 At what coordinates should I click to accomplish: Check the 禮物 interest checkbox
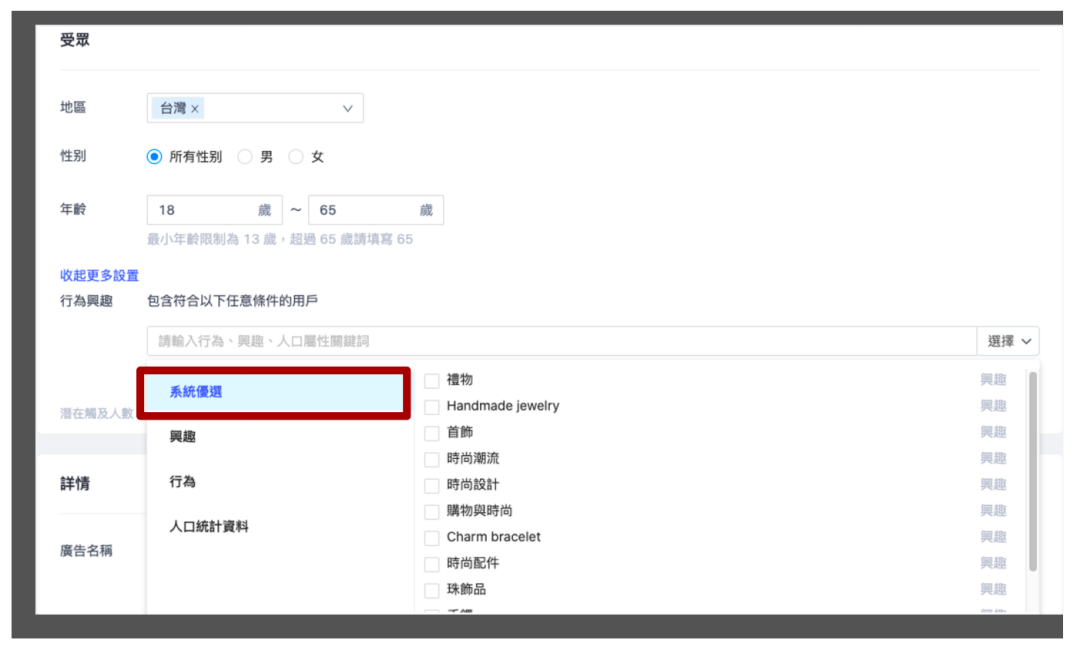click(432, 380)
